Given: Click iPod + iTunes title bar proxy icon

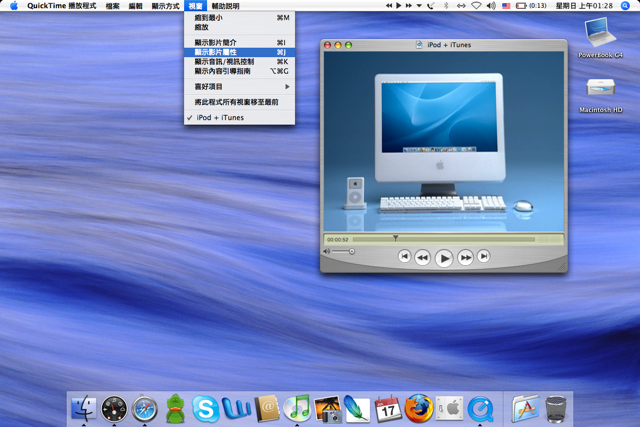Looking at the screenshot, I should [x=419, y=45].
